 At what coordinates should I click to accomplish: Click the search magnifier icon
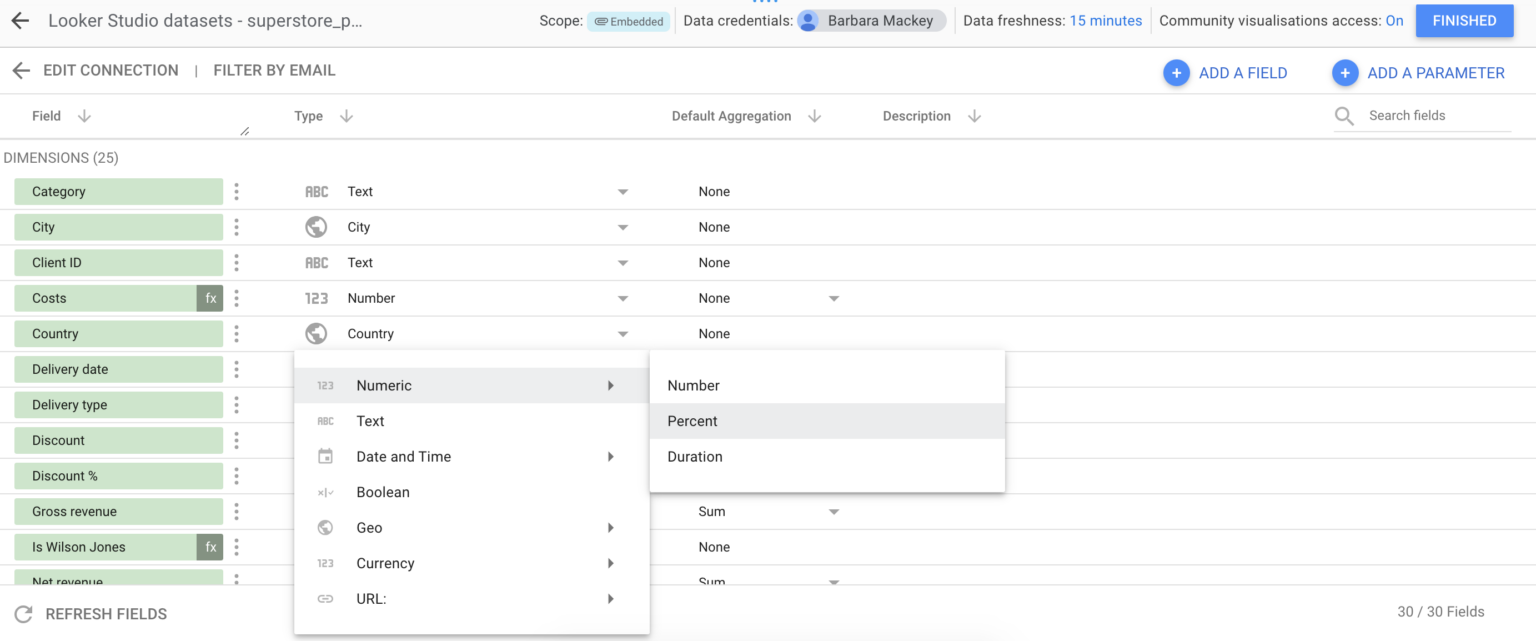click(x=1343, y=115)
